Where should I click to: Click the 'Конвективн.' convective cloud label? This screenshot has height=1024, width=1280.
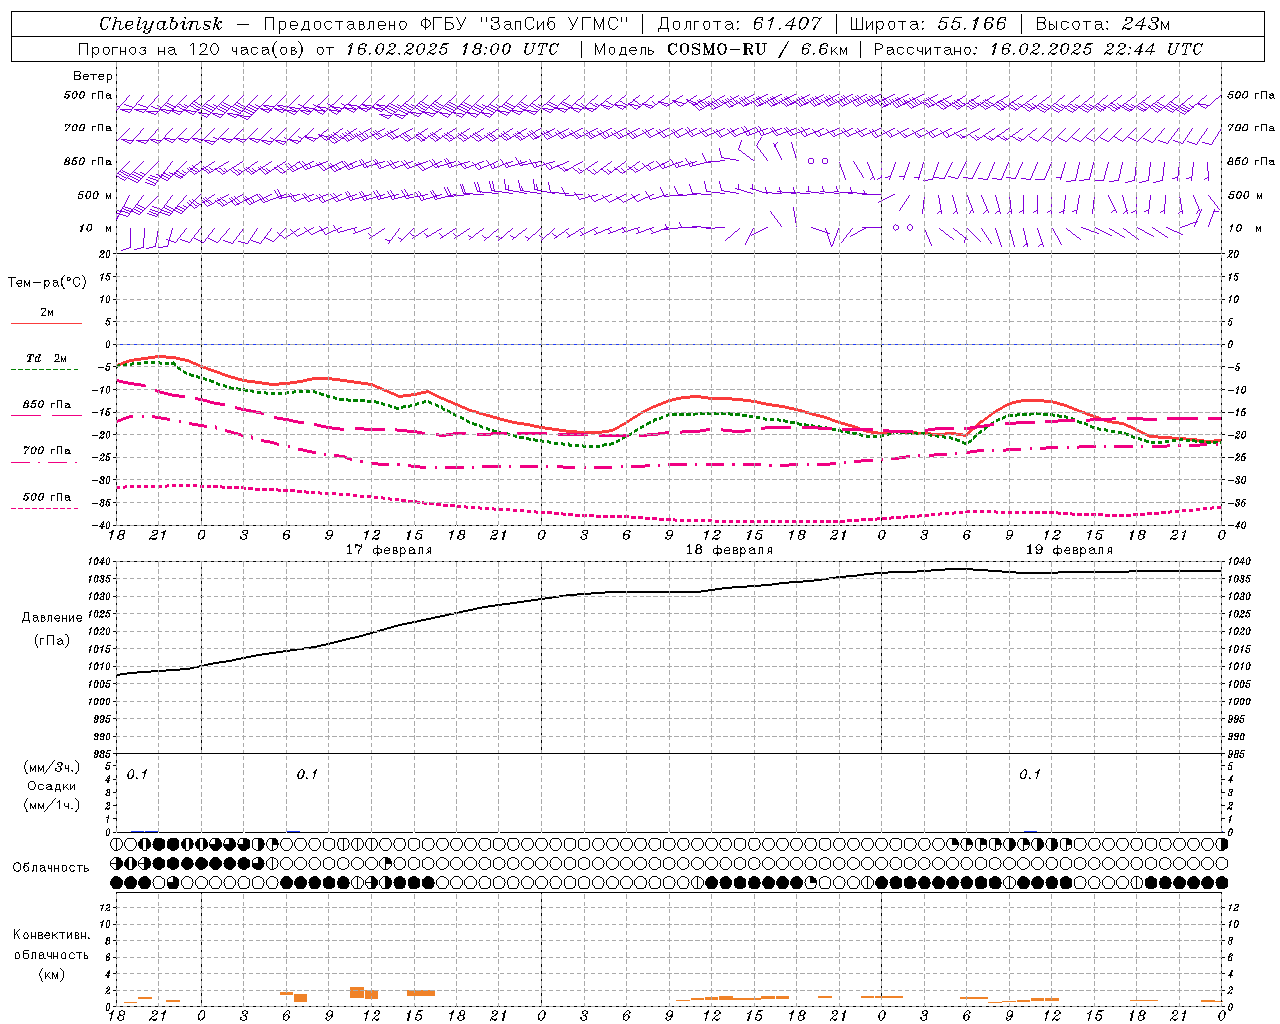pyautogui.click(x=52, y=935)
